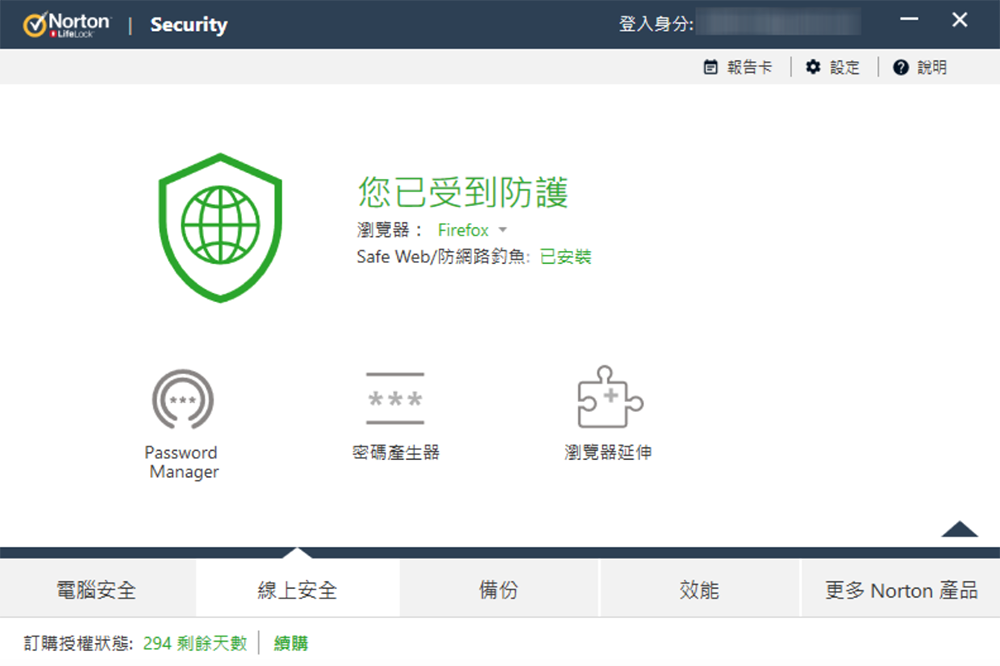Click the 登入身分 label
Image resolution: width=1000 pixels, height=666 pixels.
tap(656, 24)
